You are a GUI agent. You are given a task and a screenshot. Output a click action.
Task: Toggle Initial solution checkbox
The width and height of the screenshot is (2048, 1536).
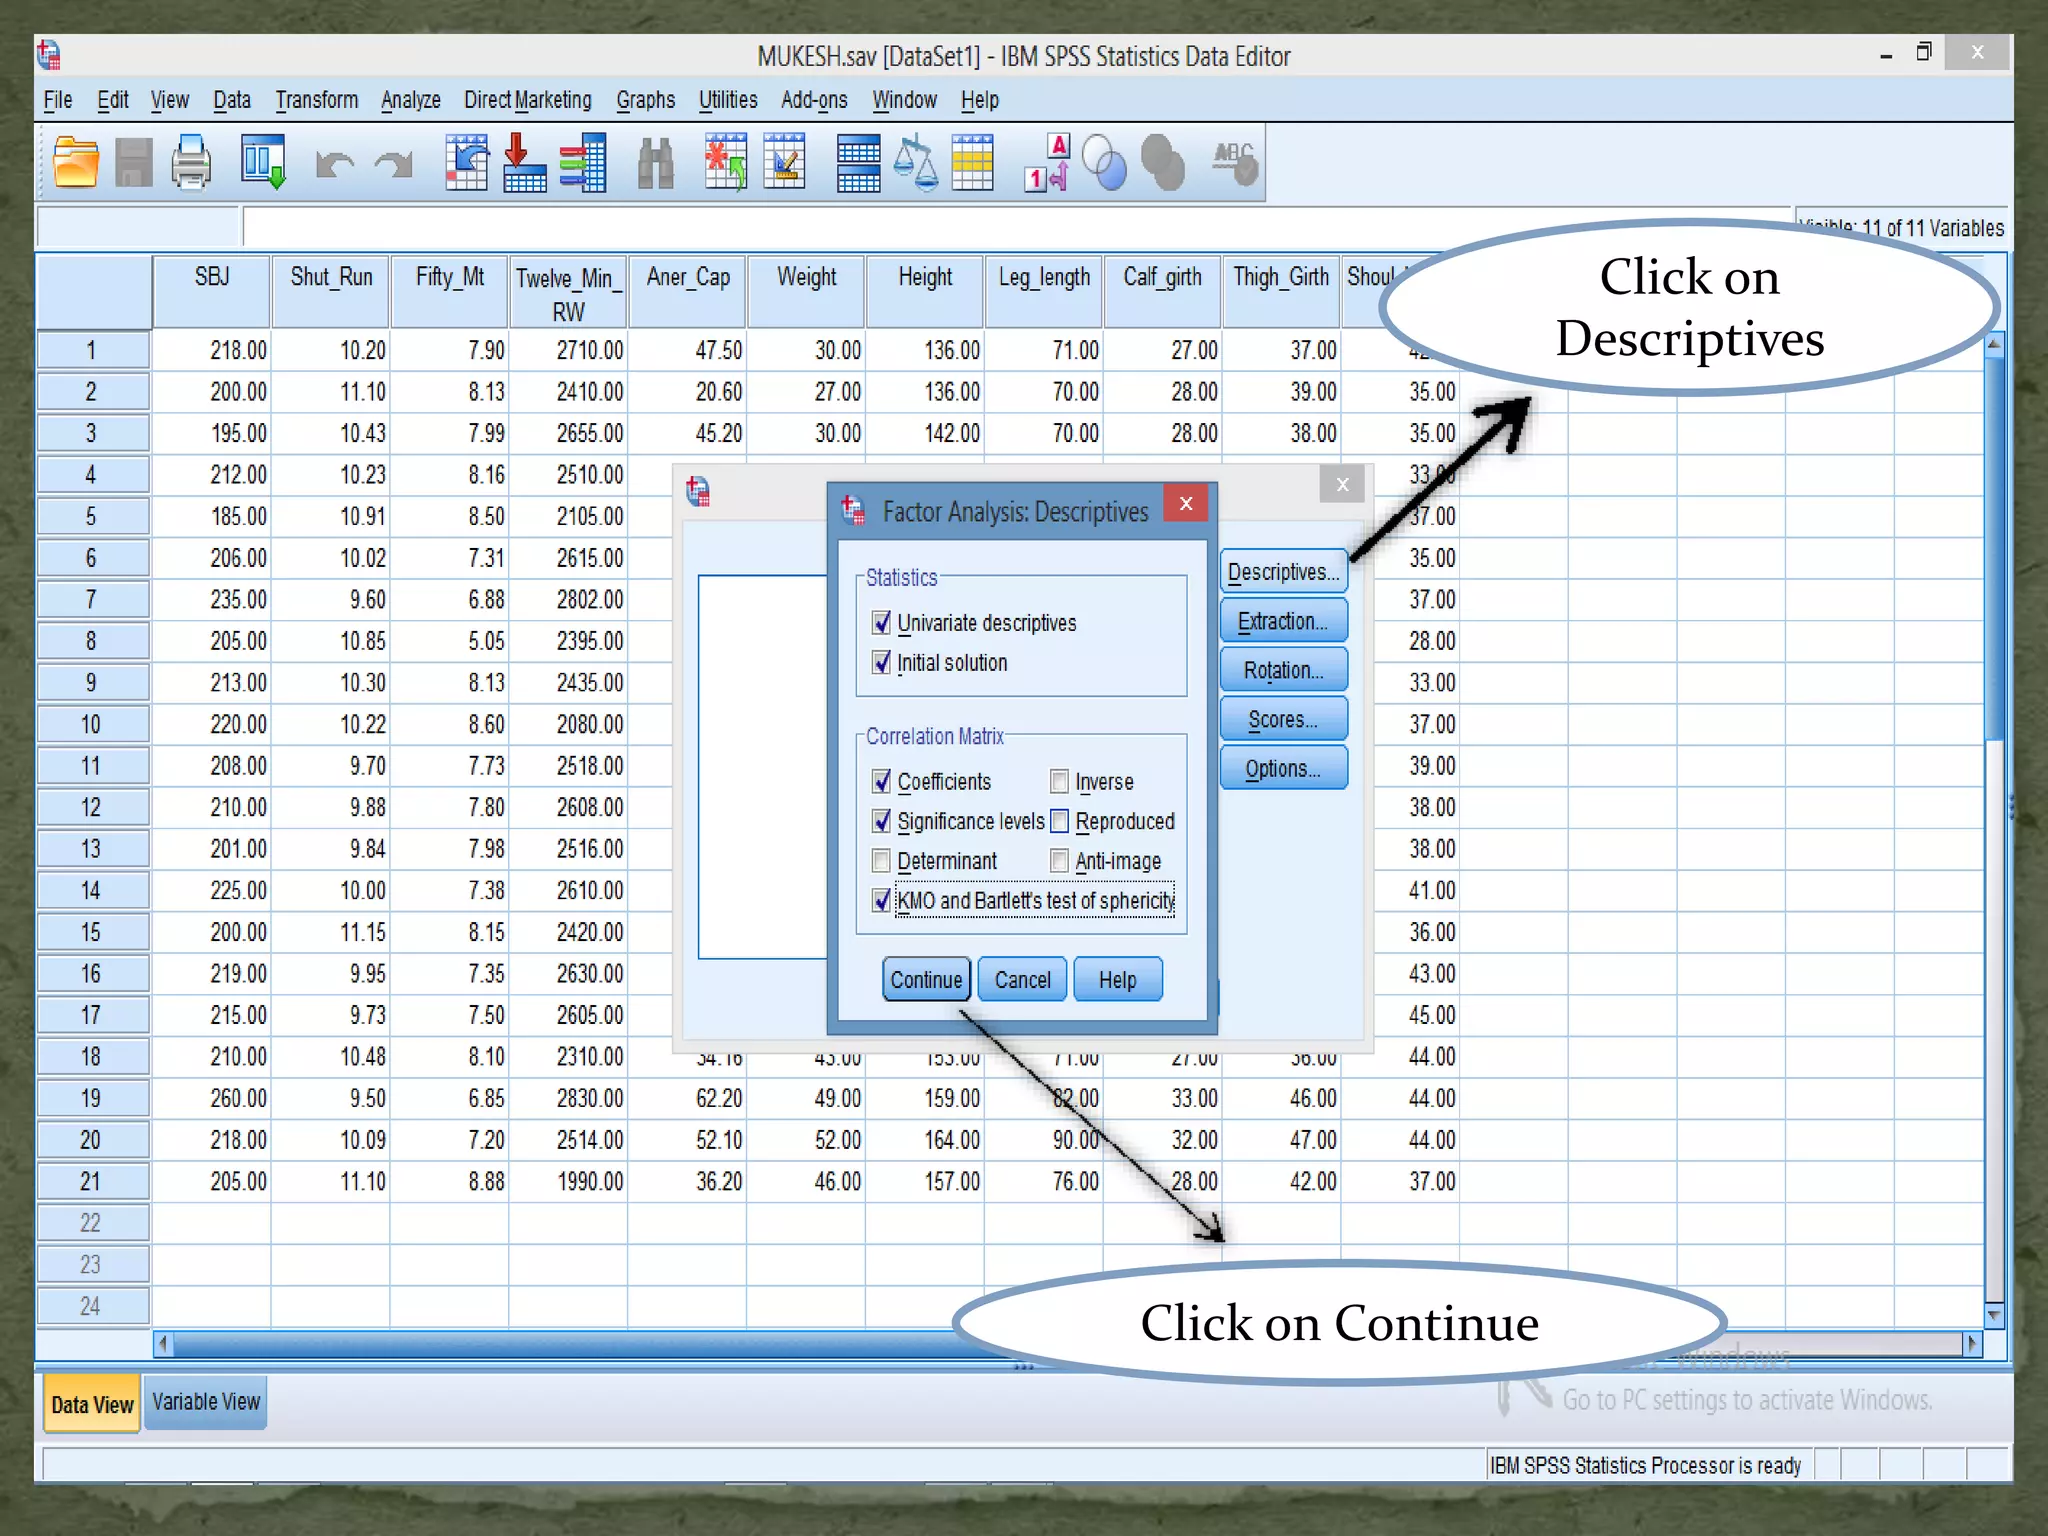881,662
